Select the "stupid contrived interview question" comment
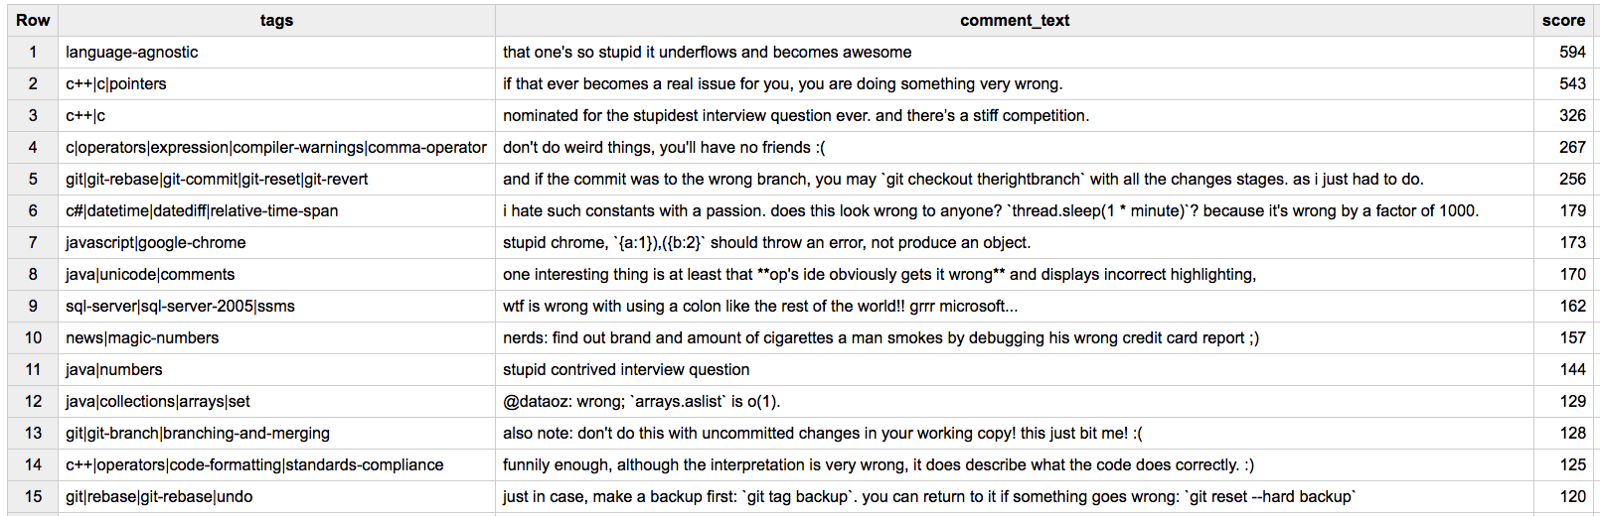The height and width of the screenshot is (516, 1600). pos(626,370)
